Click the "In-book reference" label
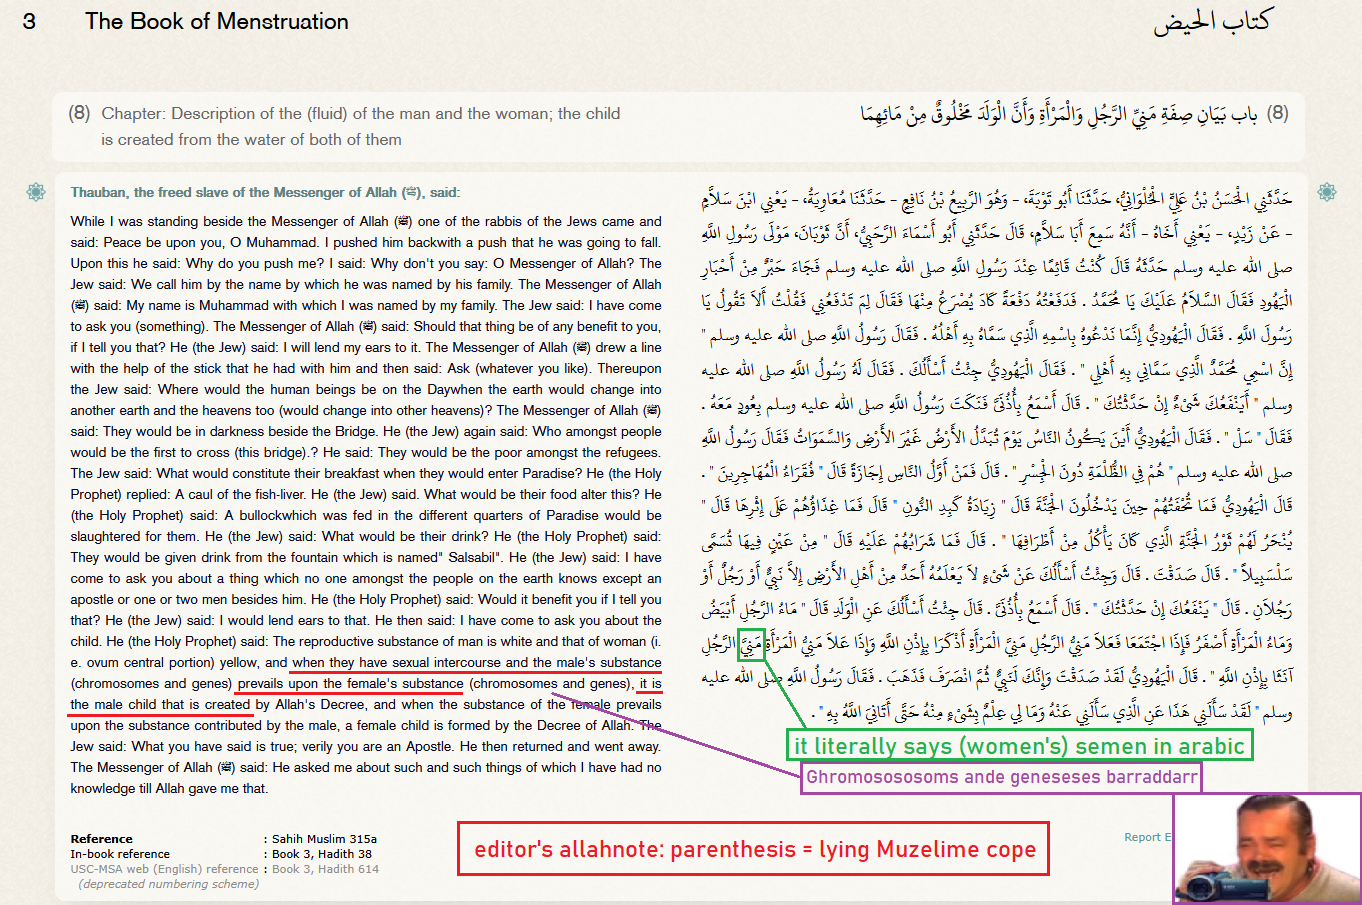Image resolution: width=1362 pixels, height=905 pixels. click(120, 854)
